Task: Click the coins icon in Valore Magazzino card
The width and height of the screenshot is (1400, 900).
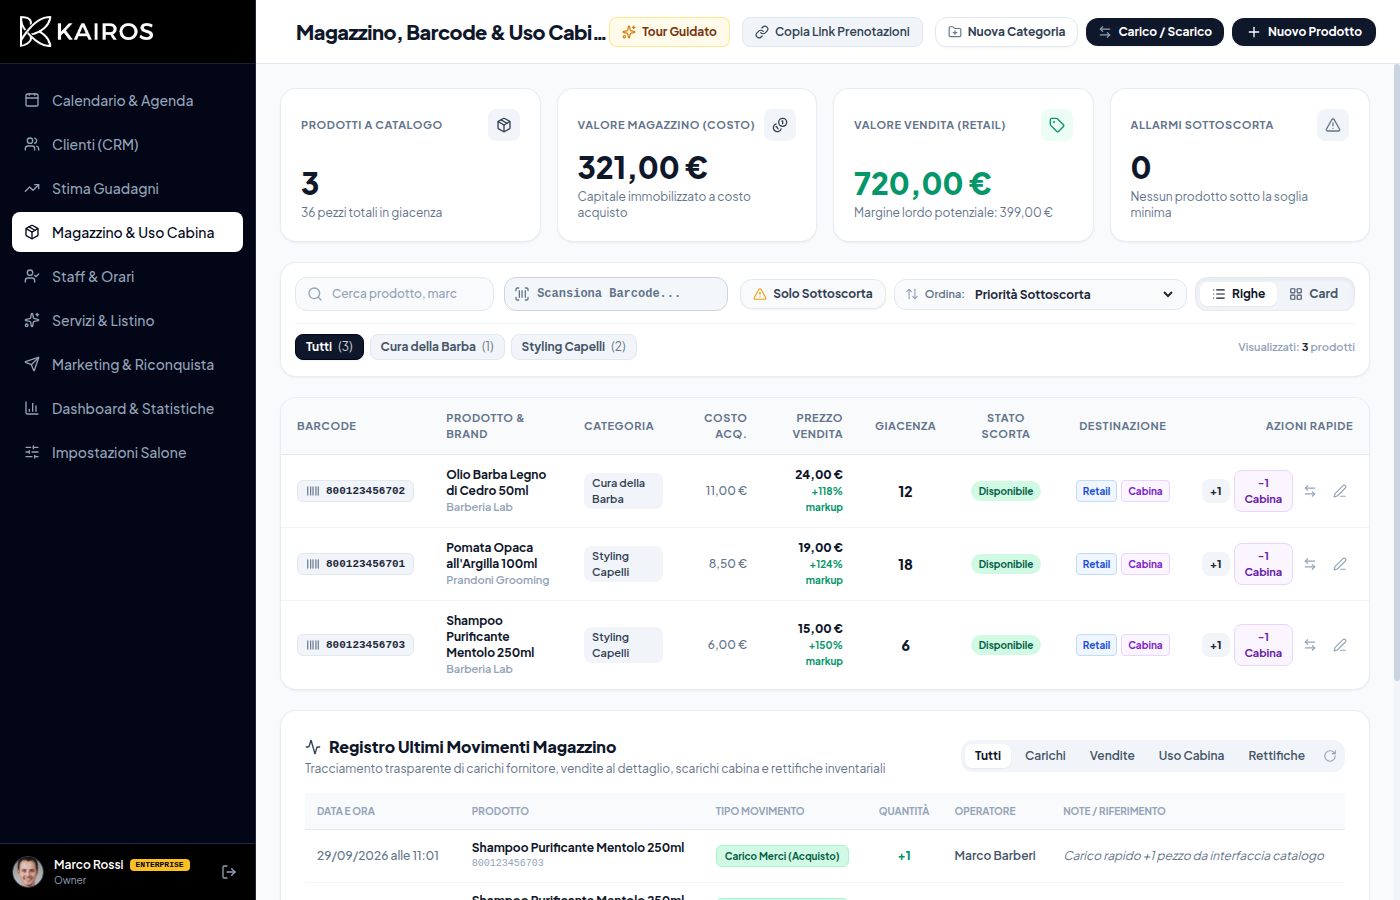Action: click(x=780, y=125)
